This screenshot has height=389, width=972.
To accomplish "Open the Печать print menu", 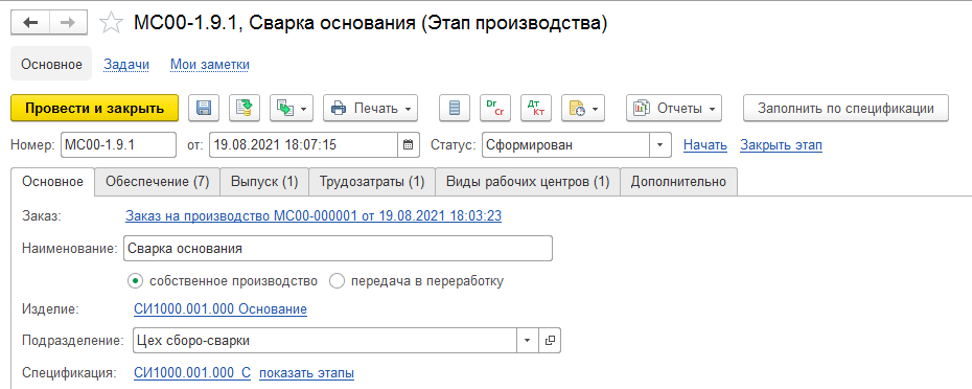I will [x=370, y=108].
